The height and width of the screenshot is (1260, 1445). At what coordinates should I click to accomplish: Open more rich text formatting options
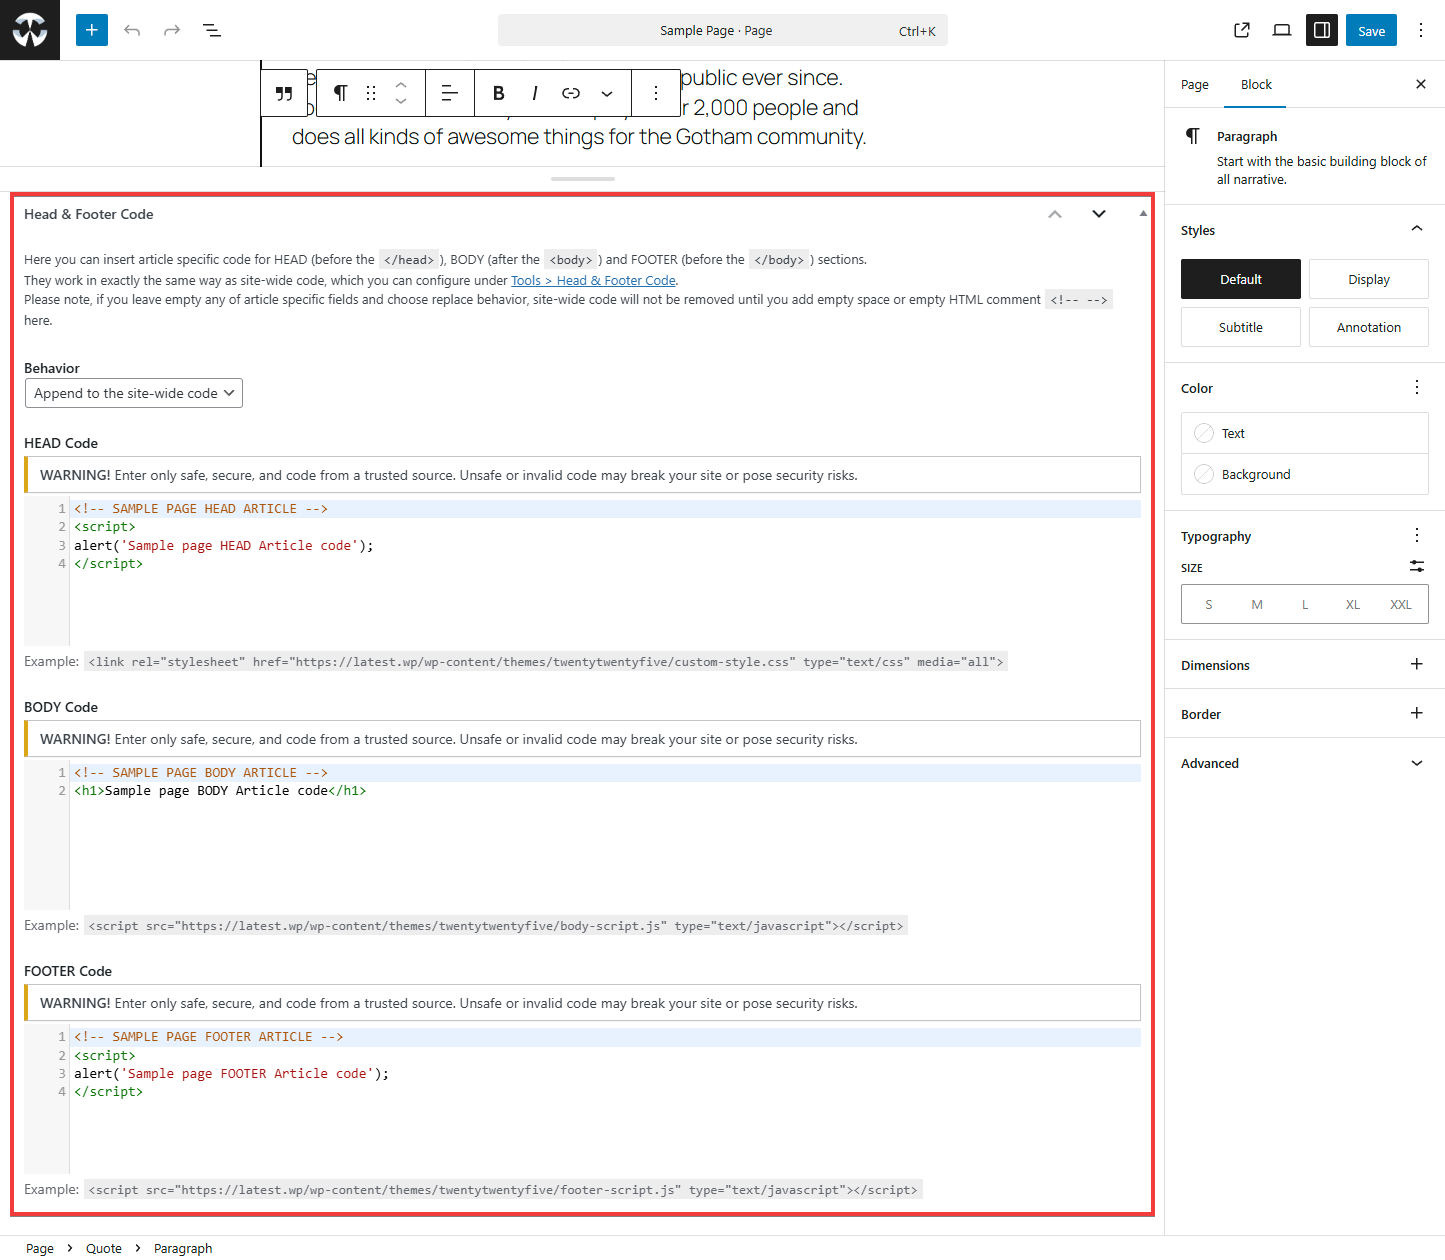pos(607,93)
